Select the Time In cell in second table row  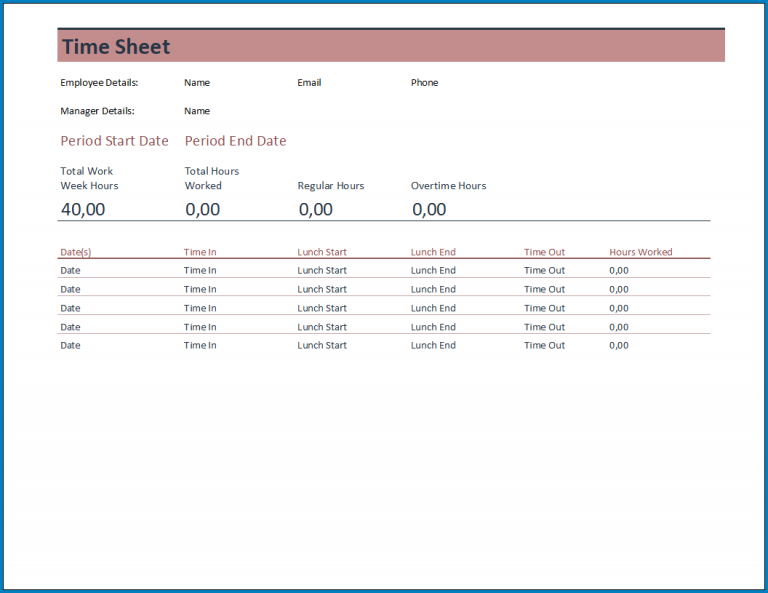click(x=200, y=289)
